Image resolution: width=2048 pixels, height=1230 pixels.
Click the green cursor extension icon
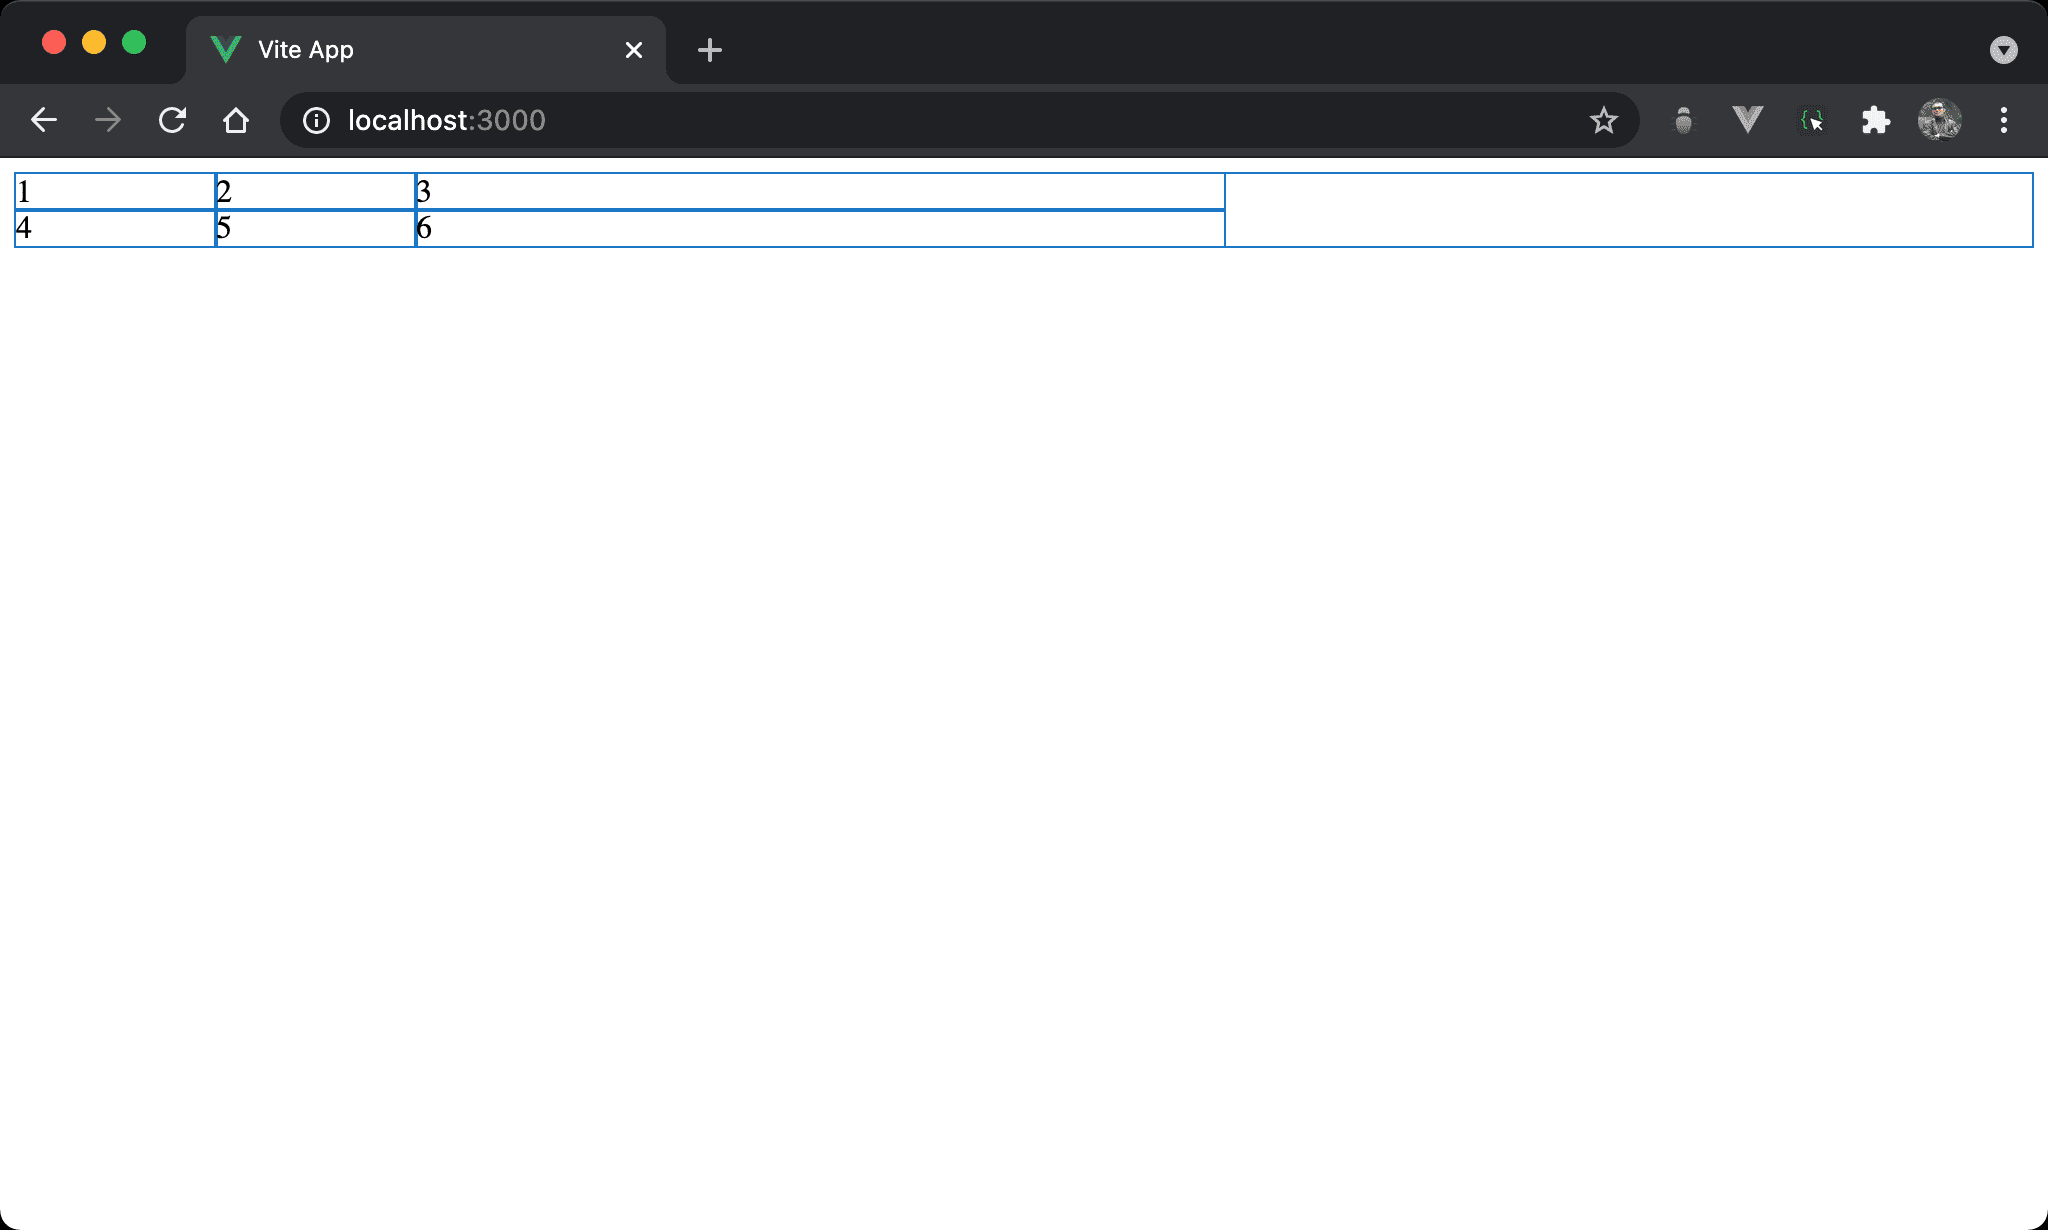pos(1811,121)
